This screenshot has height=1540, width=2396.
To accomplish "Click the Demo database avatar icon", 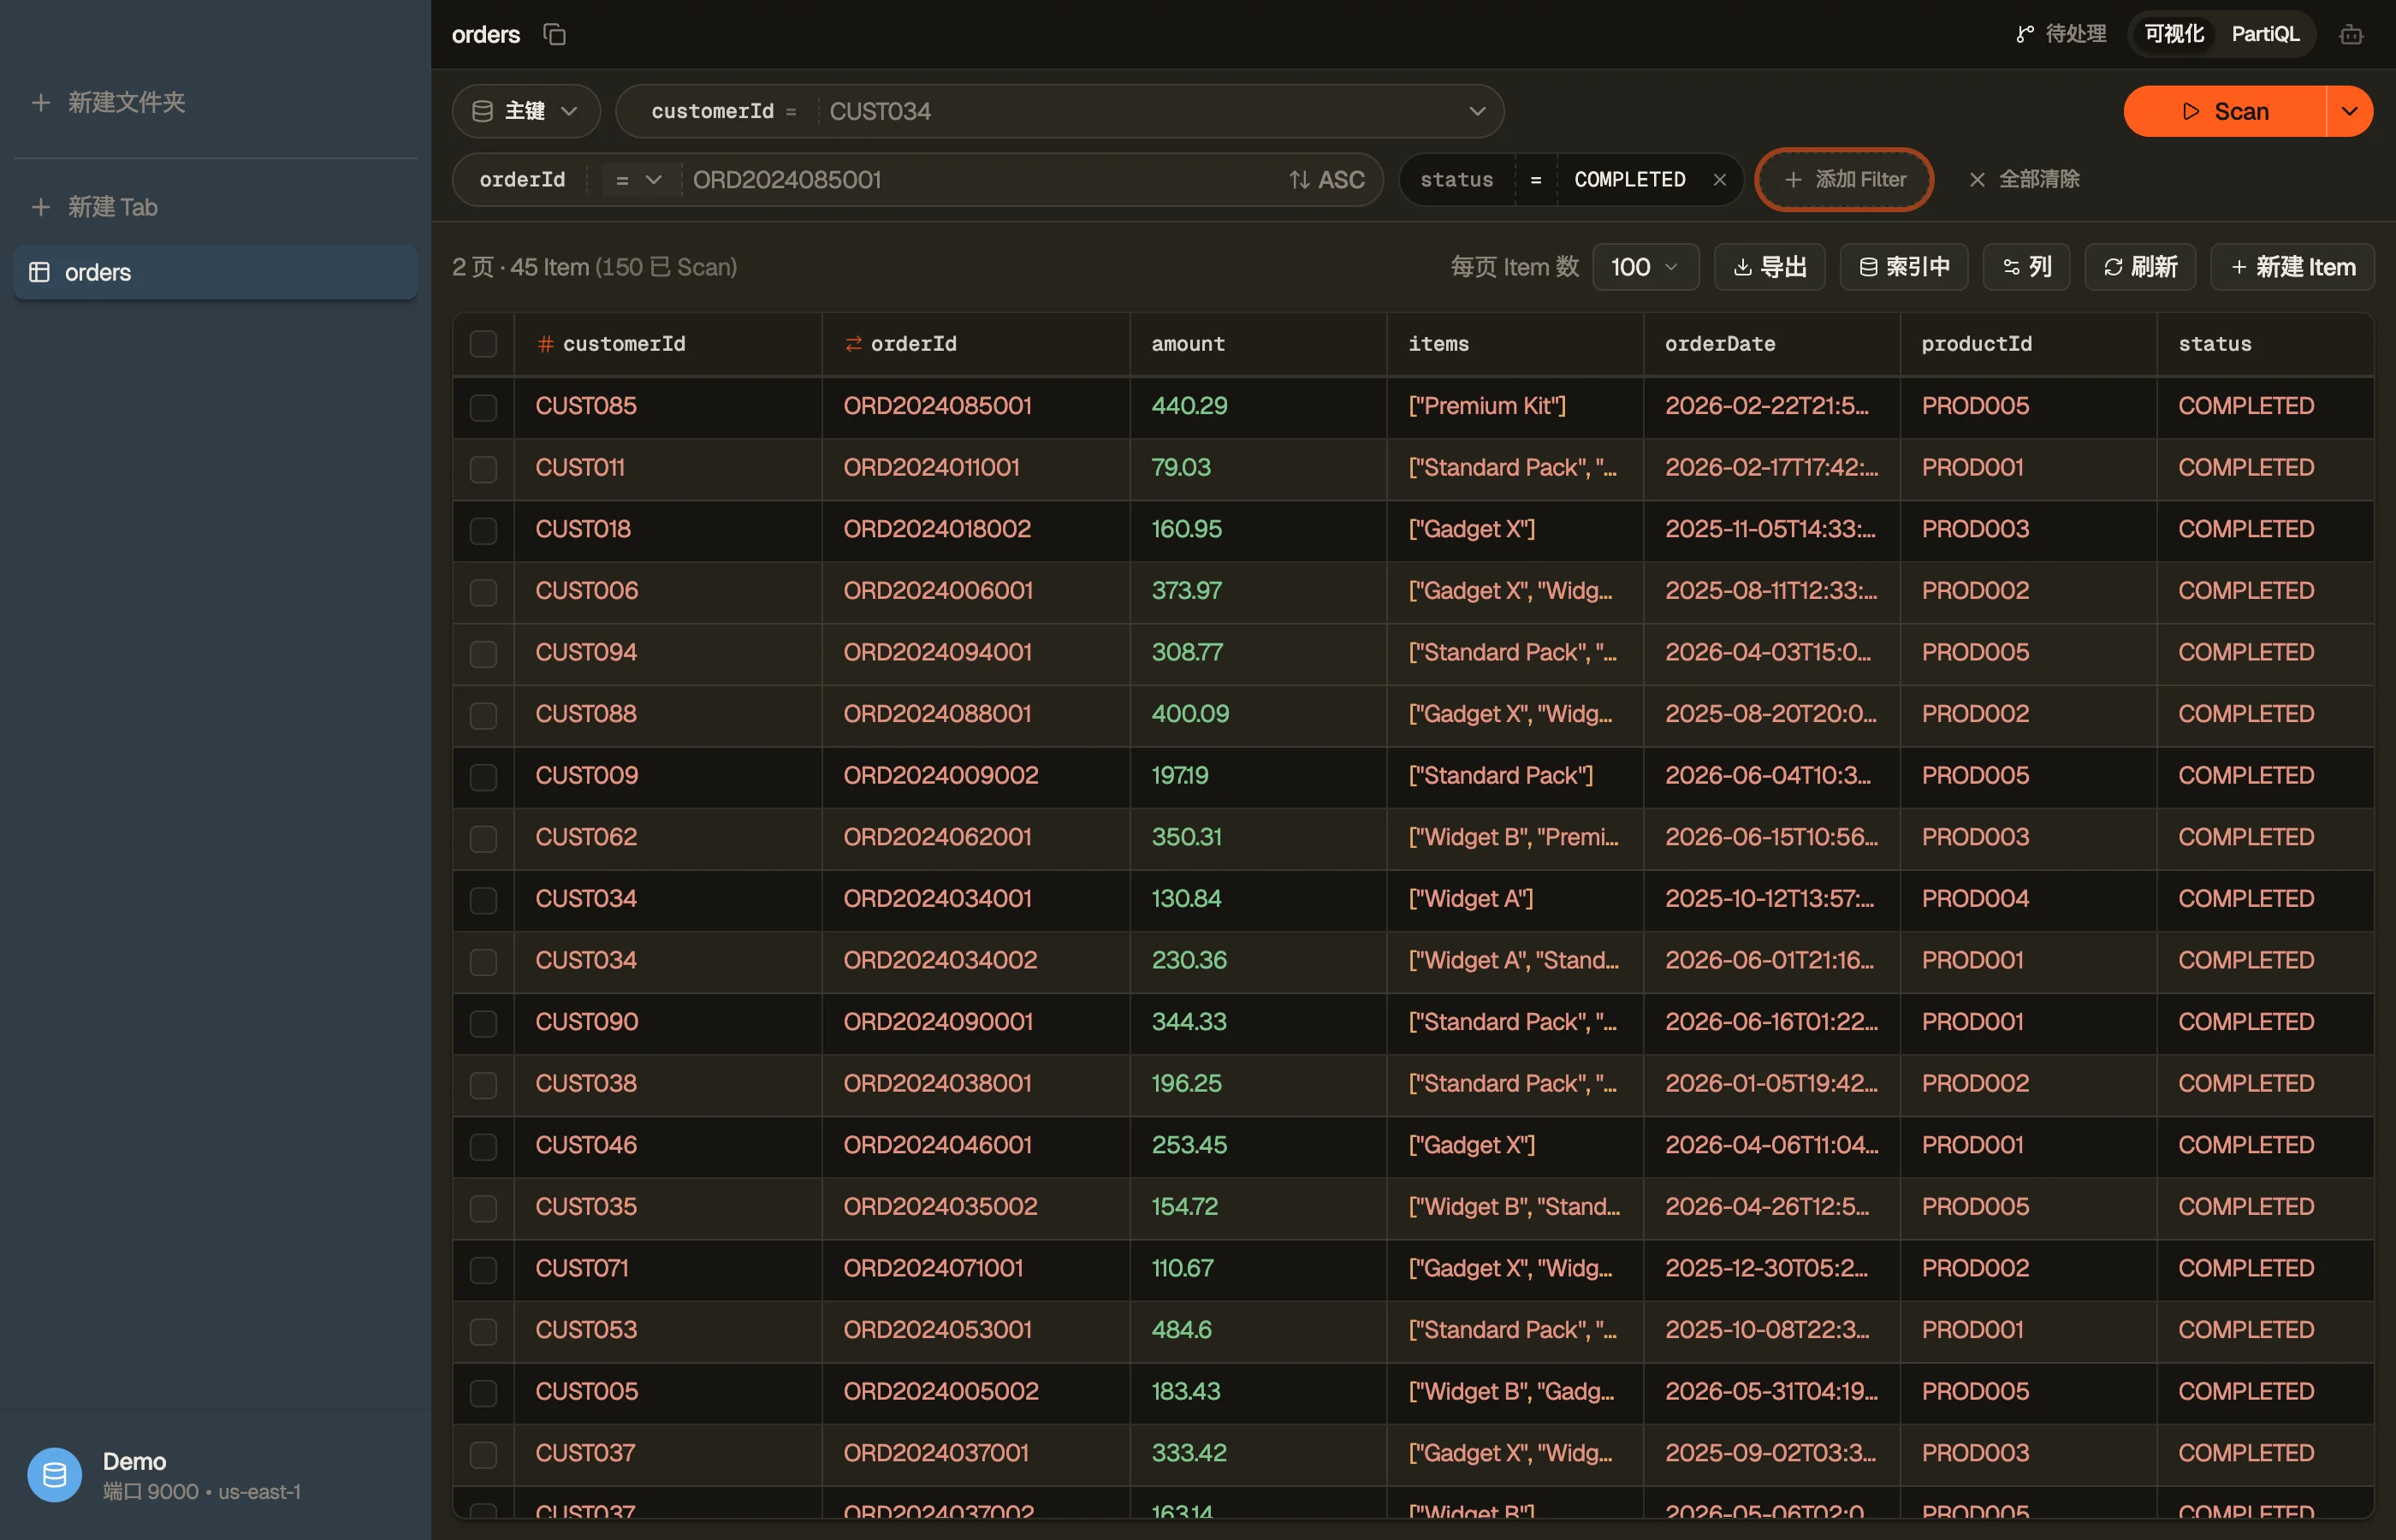I will pyautogui.click(x=54, y=1474).
